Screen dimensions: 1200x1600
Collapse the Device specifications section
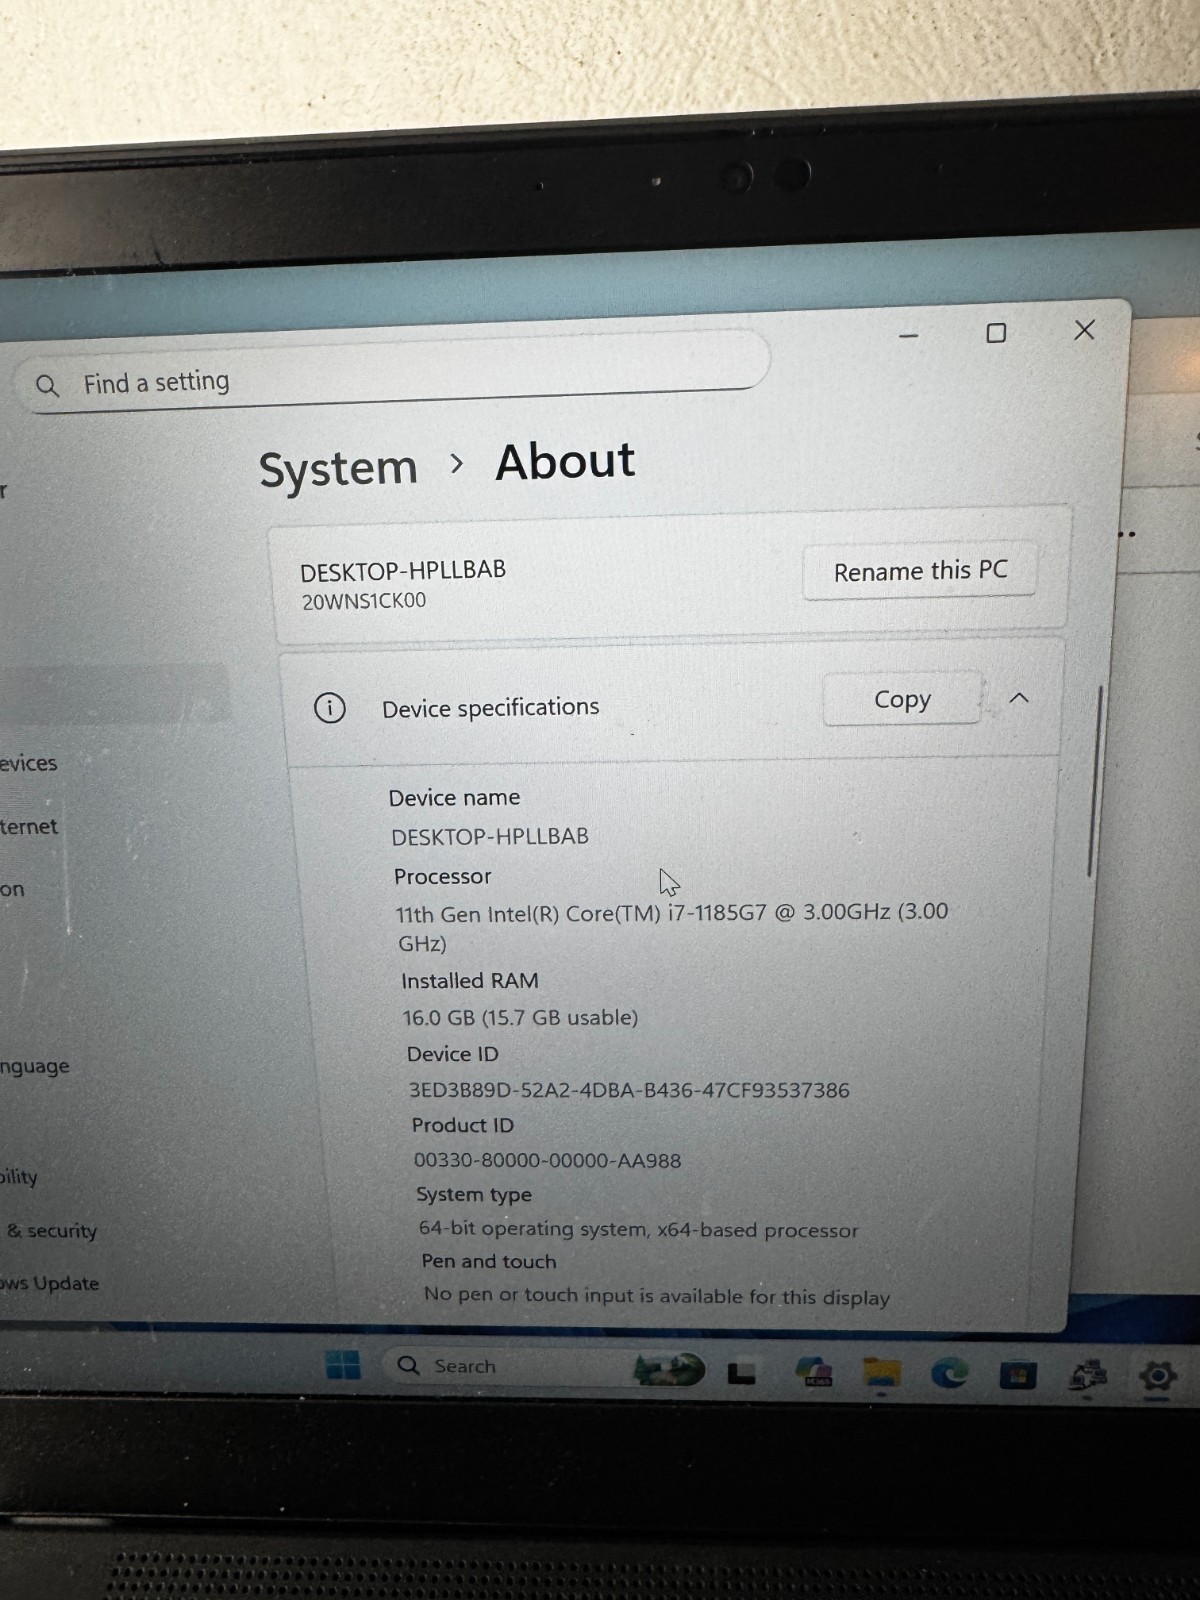coord(1019,698)
